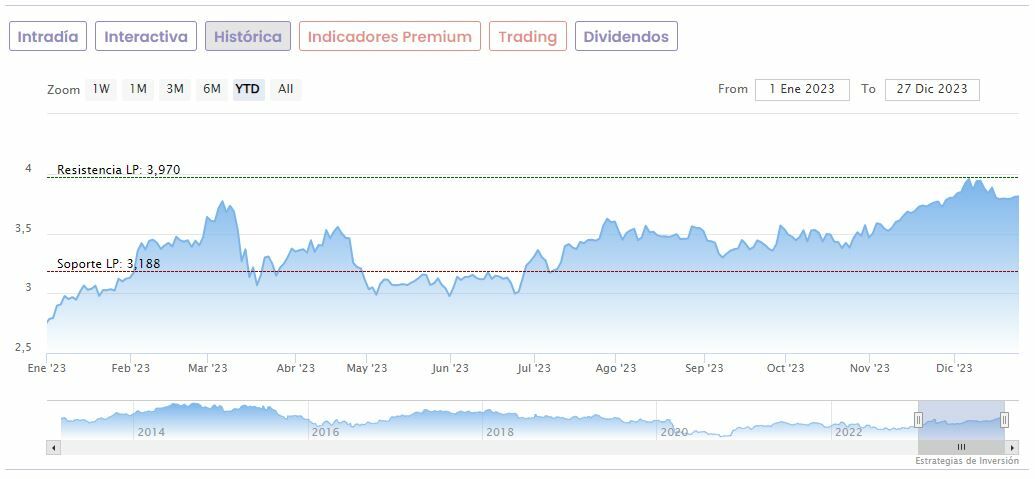Click the right range handle of navigator

point(1004,420)
